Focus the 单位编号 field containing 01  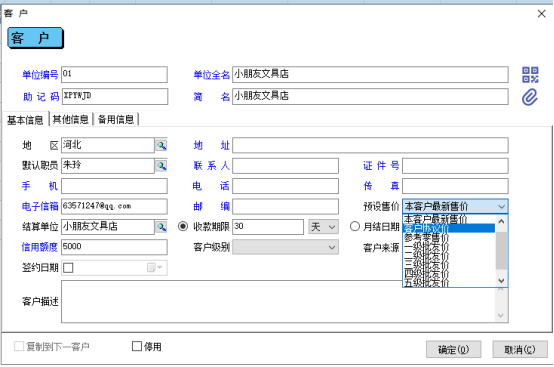tap(114, 75)
